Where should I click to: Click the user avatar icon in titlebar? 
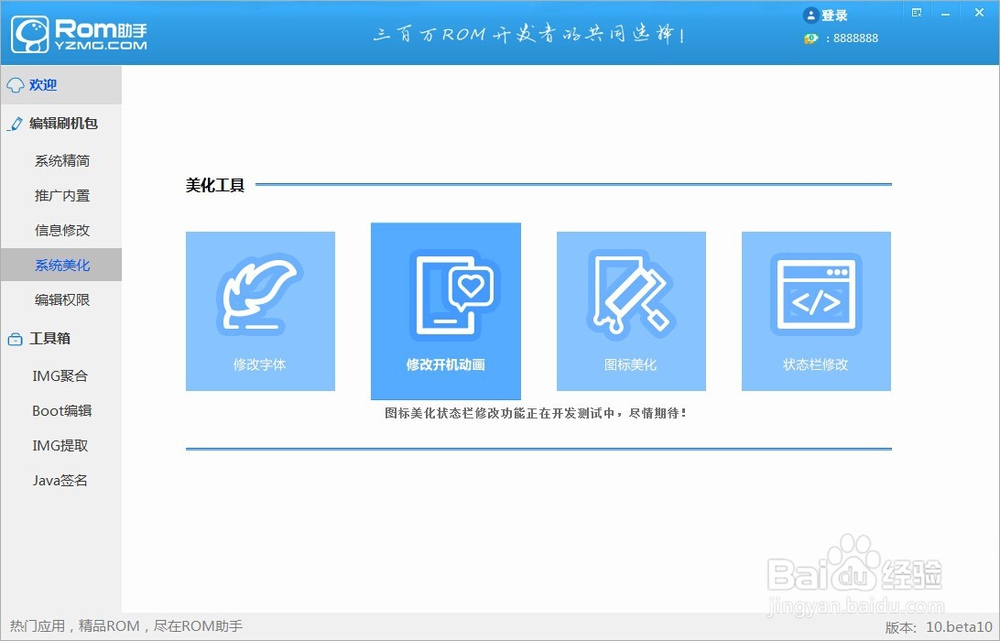coord(809,14)
